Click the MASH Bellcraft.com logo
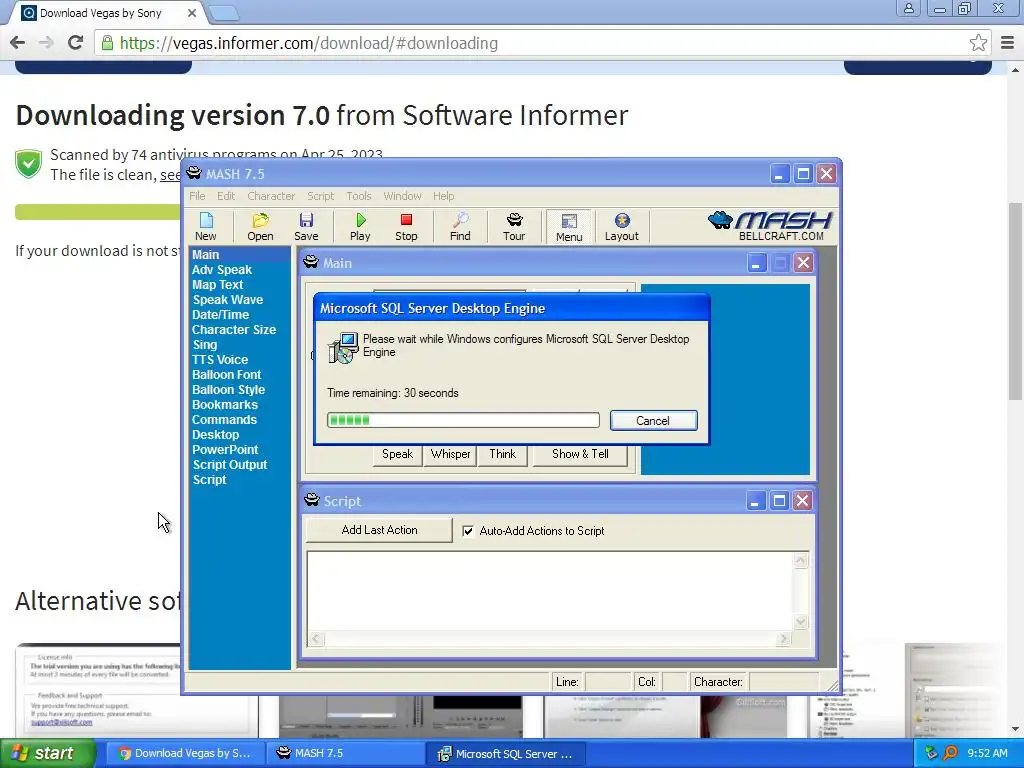The width and height of the screenshot is (1024, 768). [x=771, y=226]
